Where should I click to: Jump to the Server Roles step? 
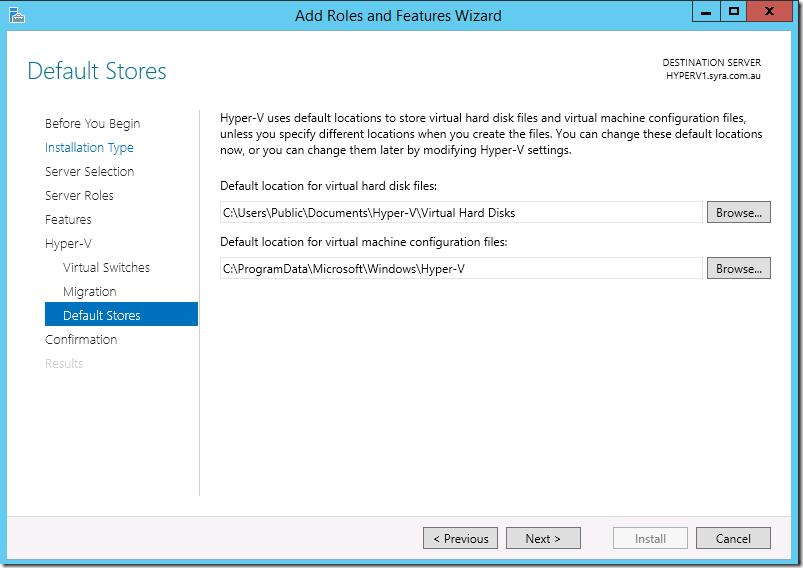(x=79, y=196)
